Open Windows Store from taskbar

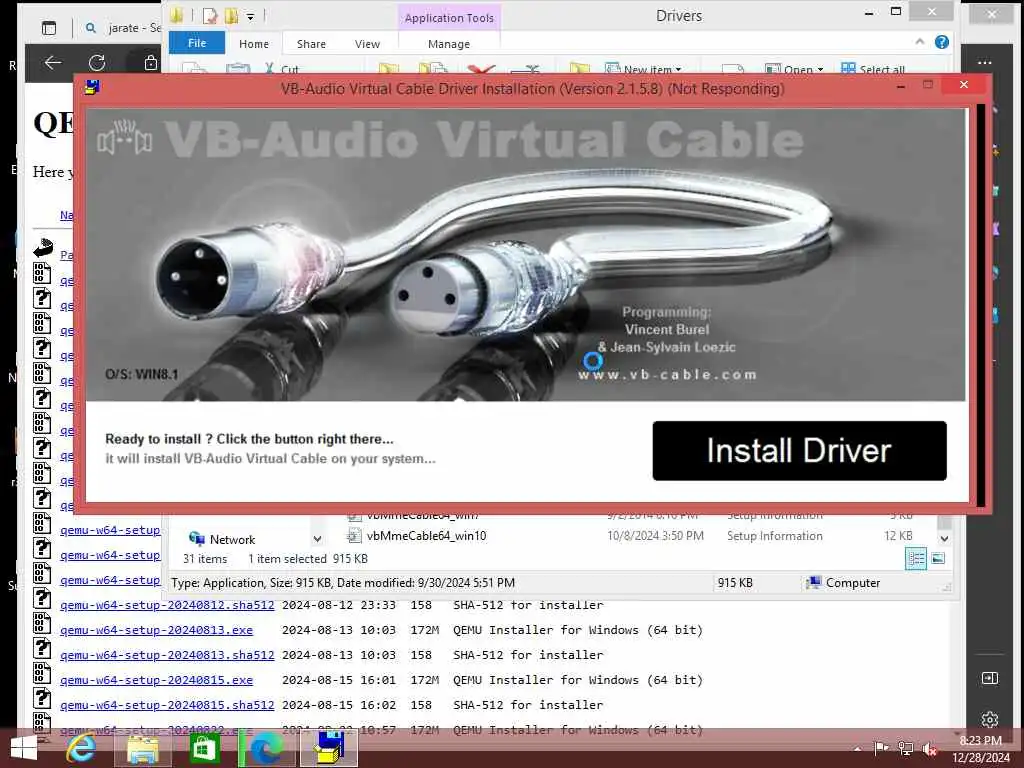click(204, 748)
